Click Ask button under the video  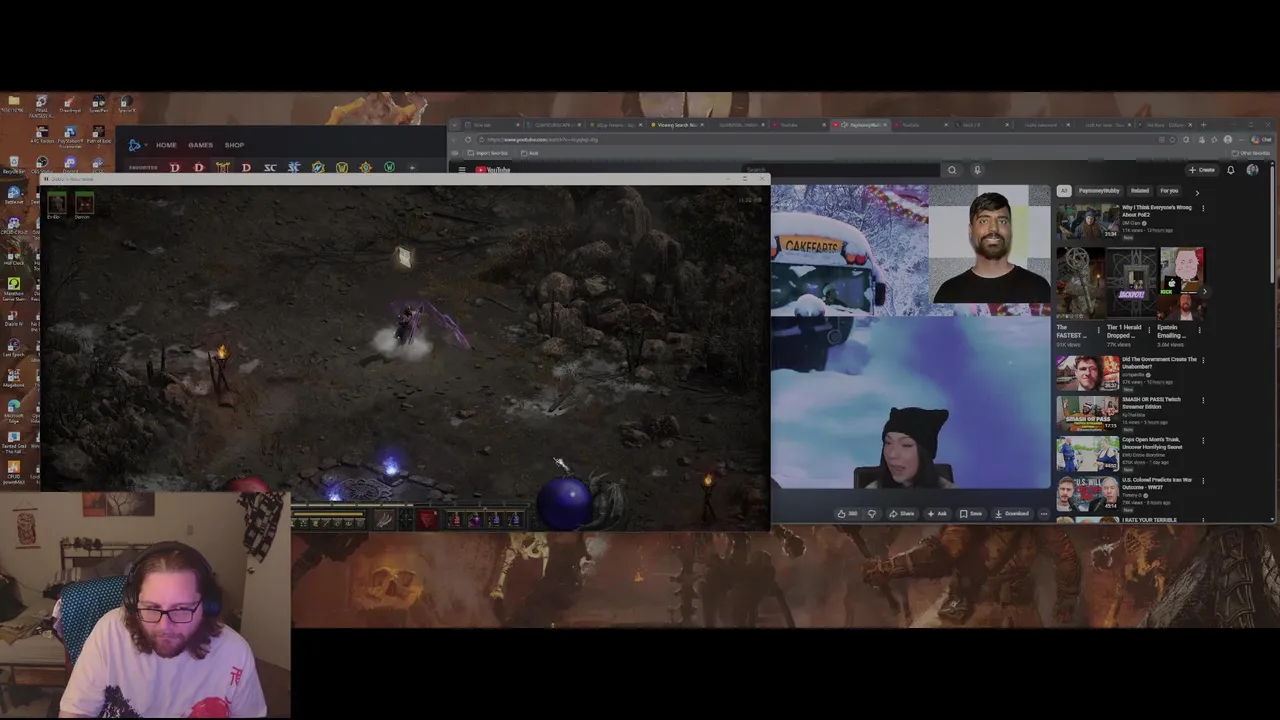tap(937, 514)
